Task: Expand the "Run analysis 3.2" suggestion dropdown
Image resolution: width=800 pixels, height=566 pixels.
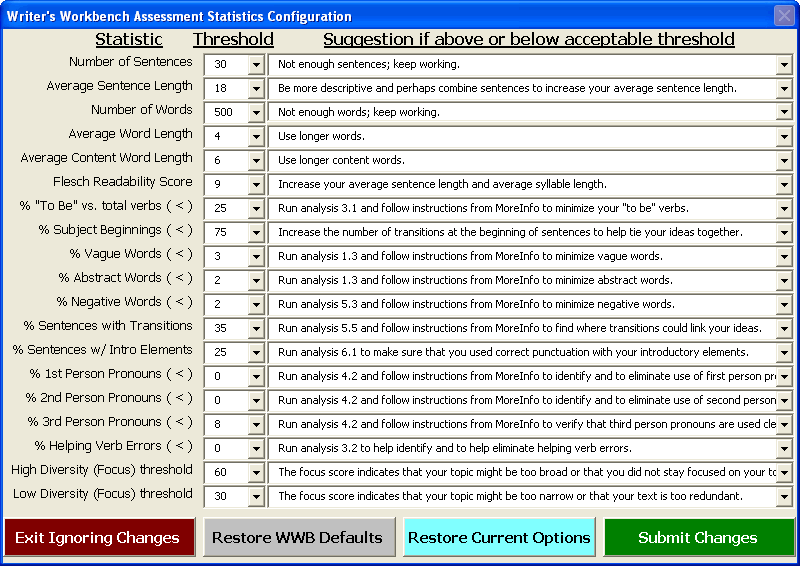Action: click(x=784, y=448)
